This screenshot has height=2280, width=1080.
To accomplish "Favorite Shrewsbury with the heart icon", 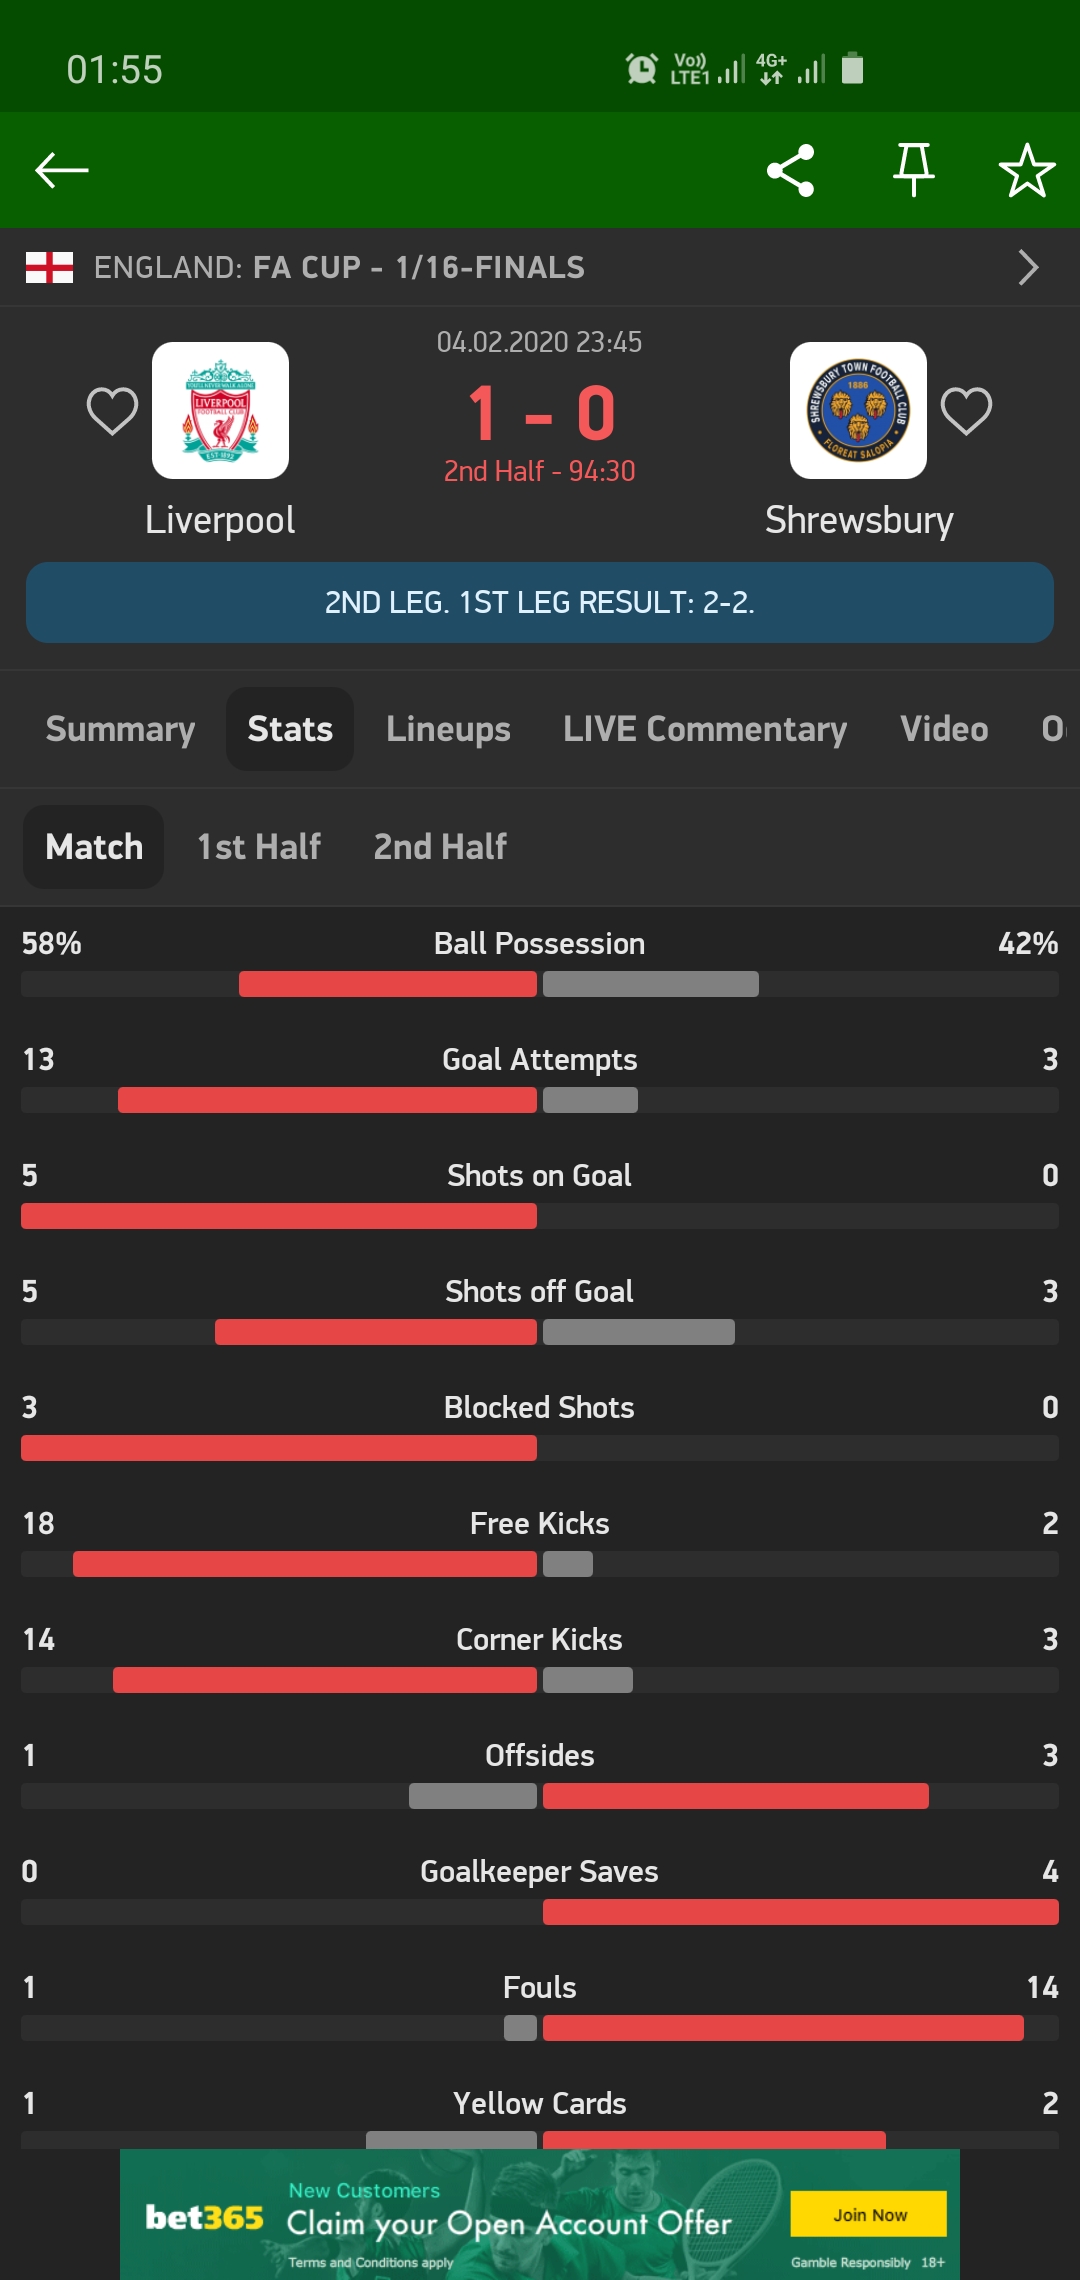I will [966, 411].
